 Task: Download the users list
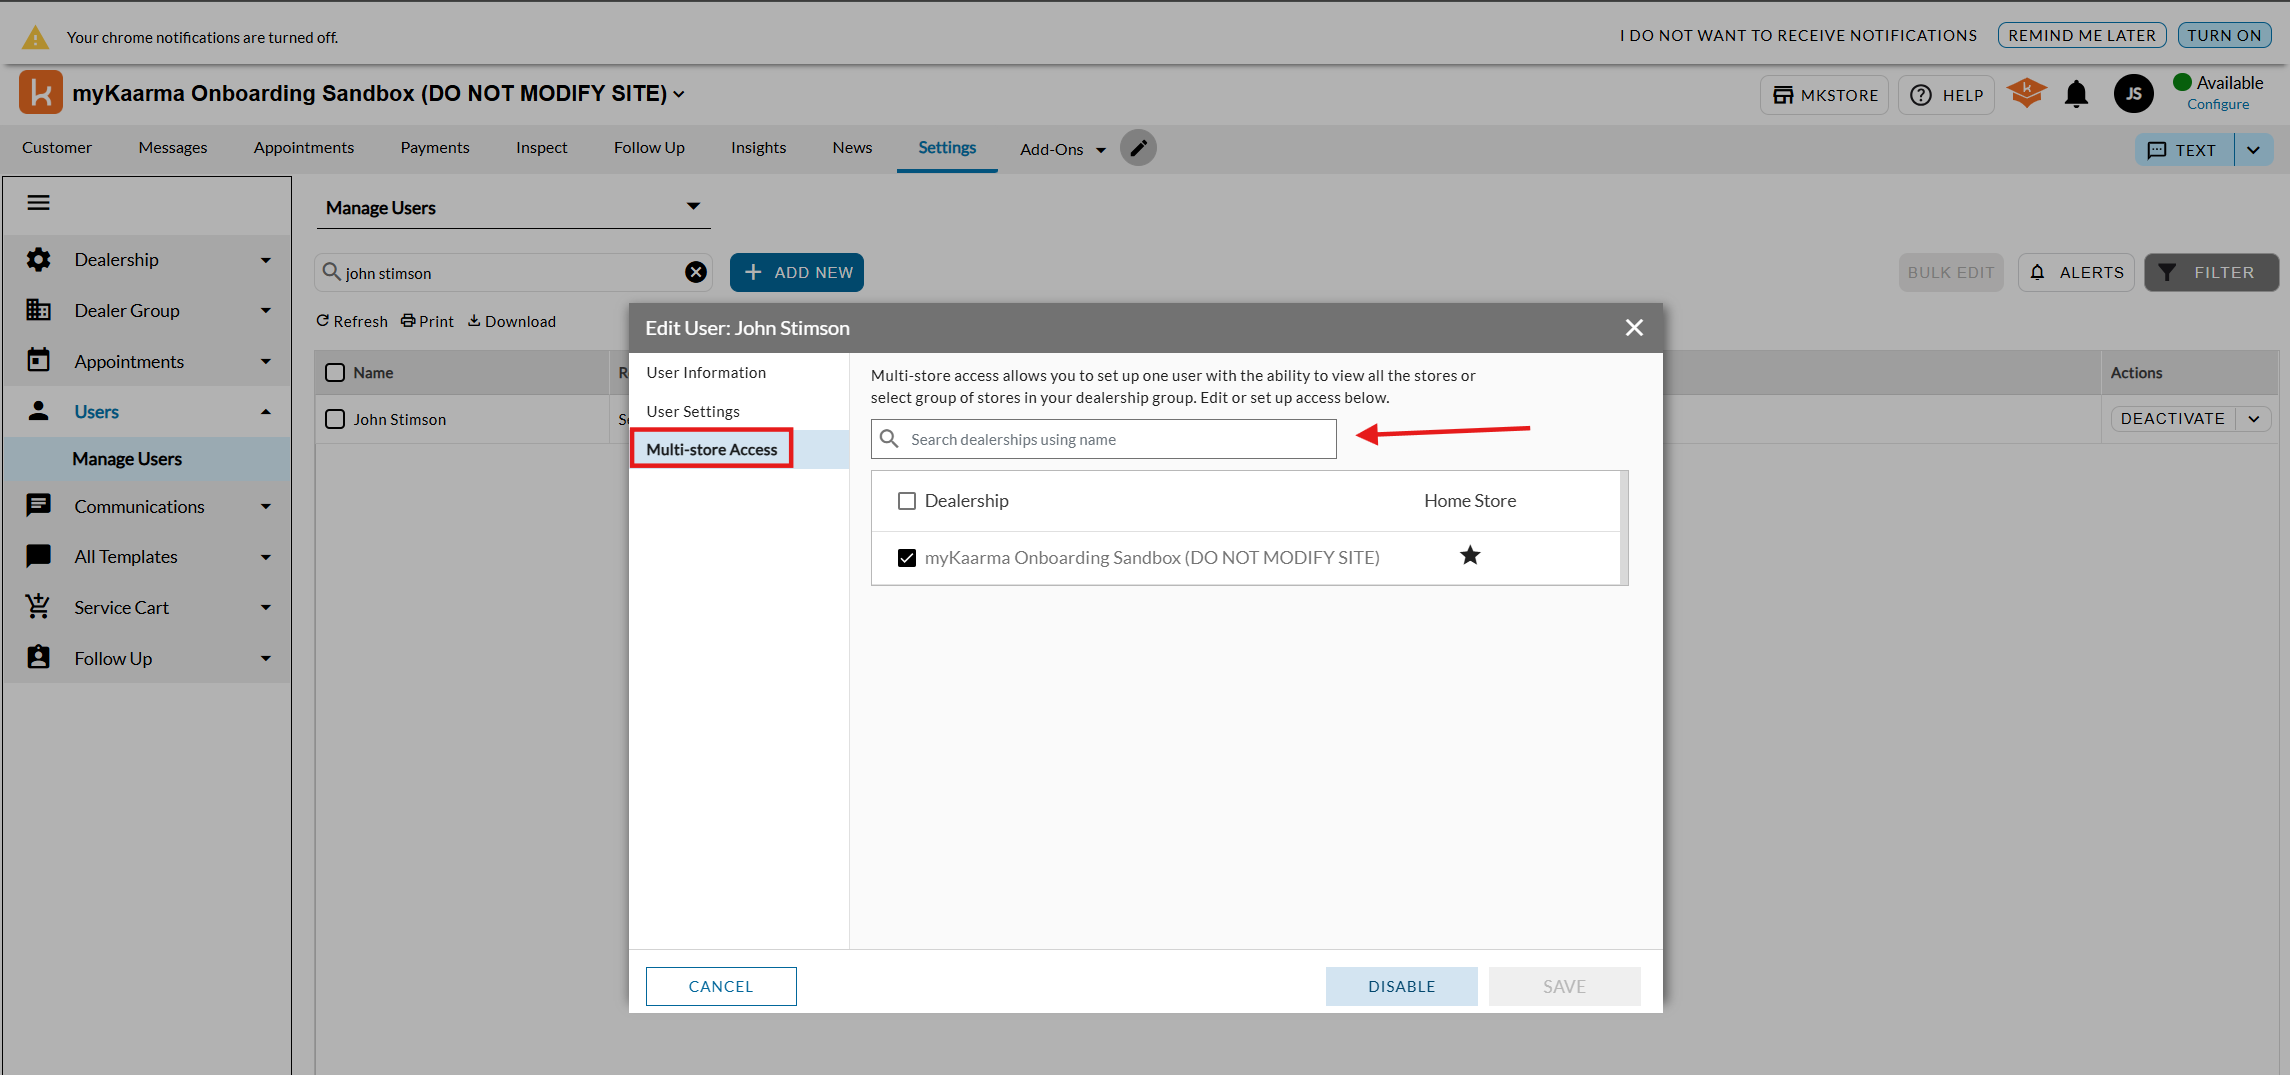(512, 321)
